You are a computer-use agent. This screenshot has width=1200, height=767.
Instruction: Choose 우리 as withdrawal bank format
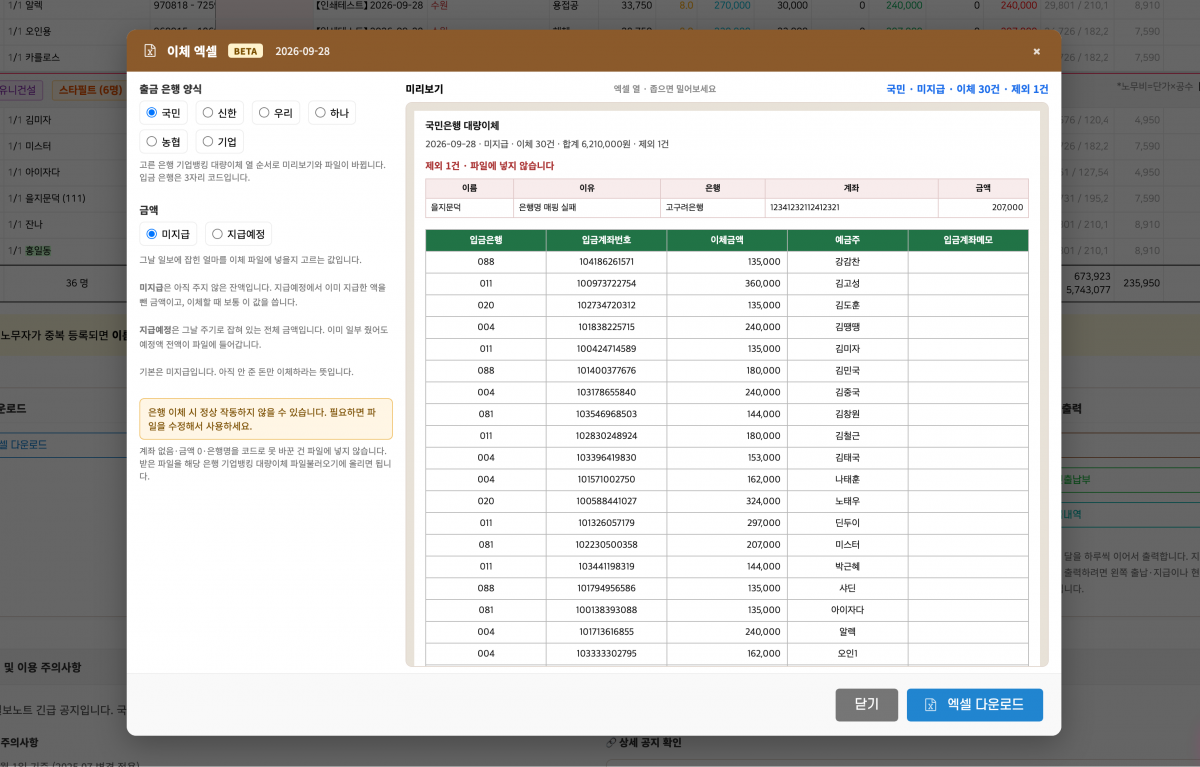pyautogui.click(x=275, y=113)
